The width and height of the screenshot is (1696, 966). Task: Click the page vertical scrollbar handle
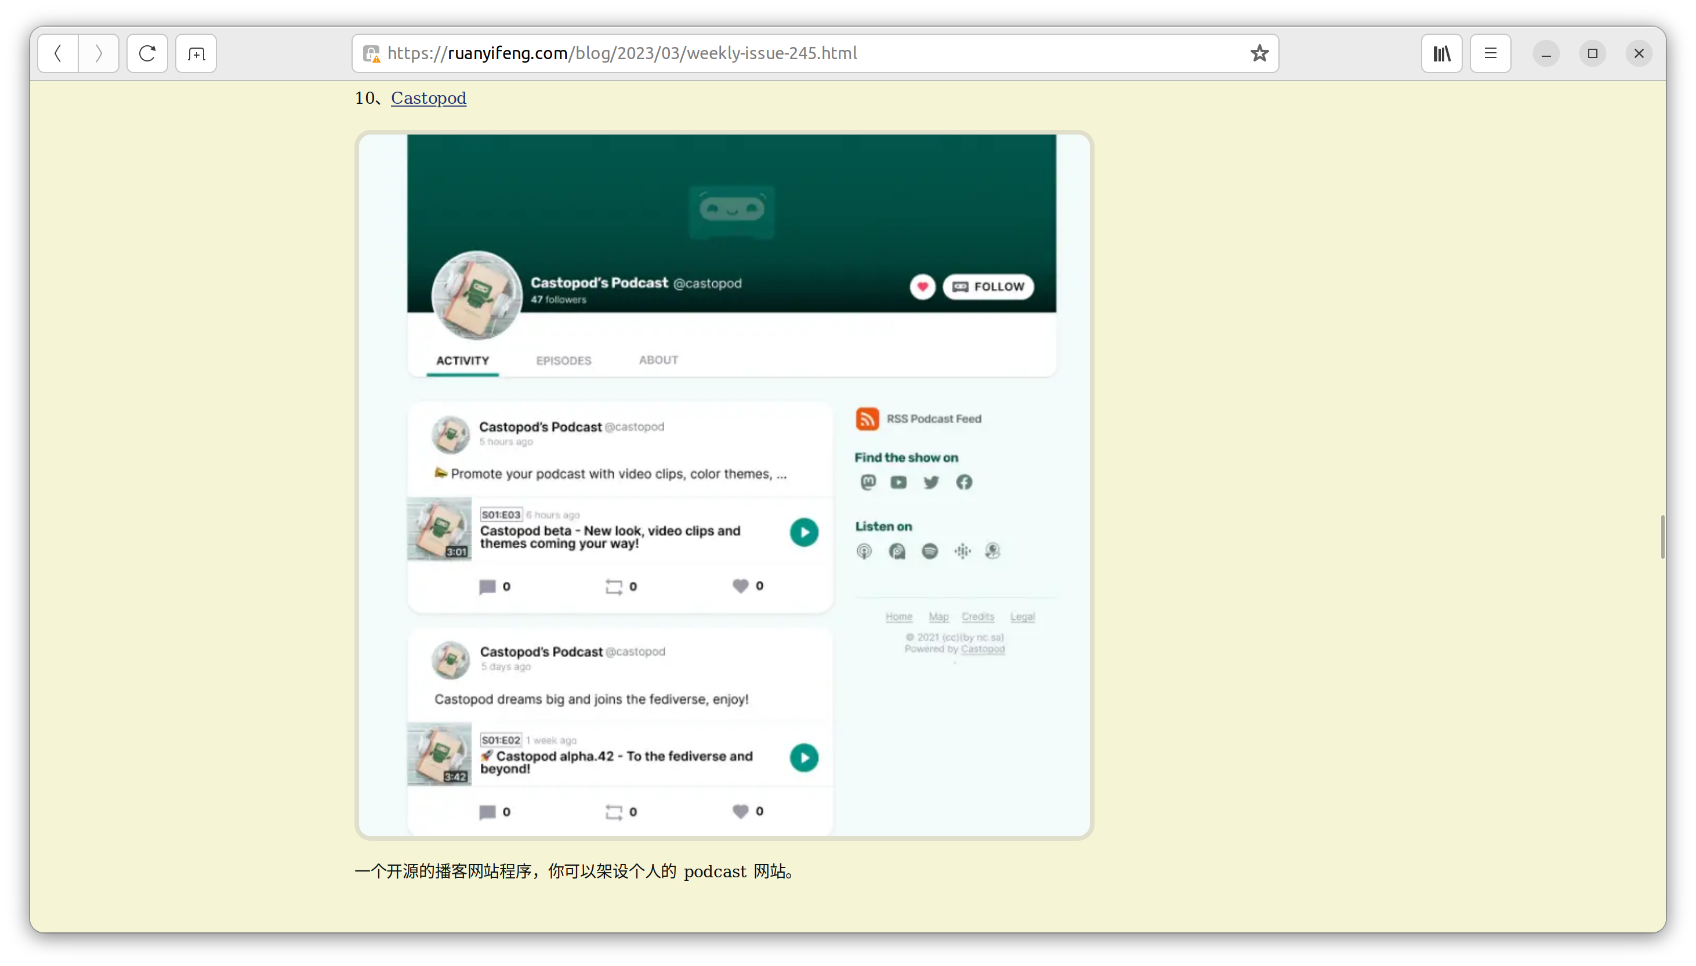tap(1662, 537)
